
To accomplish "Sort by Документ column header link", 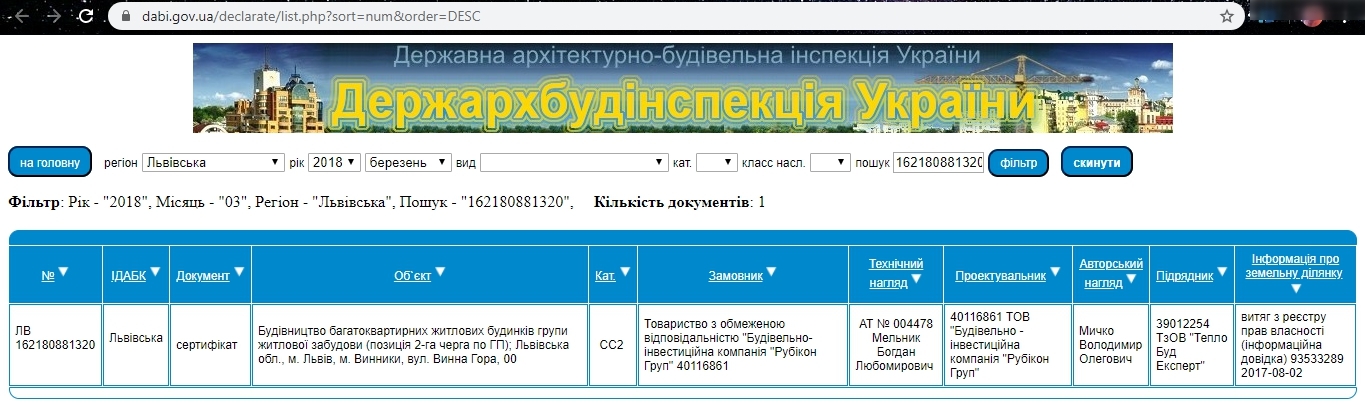I will 203,275.
